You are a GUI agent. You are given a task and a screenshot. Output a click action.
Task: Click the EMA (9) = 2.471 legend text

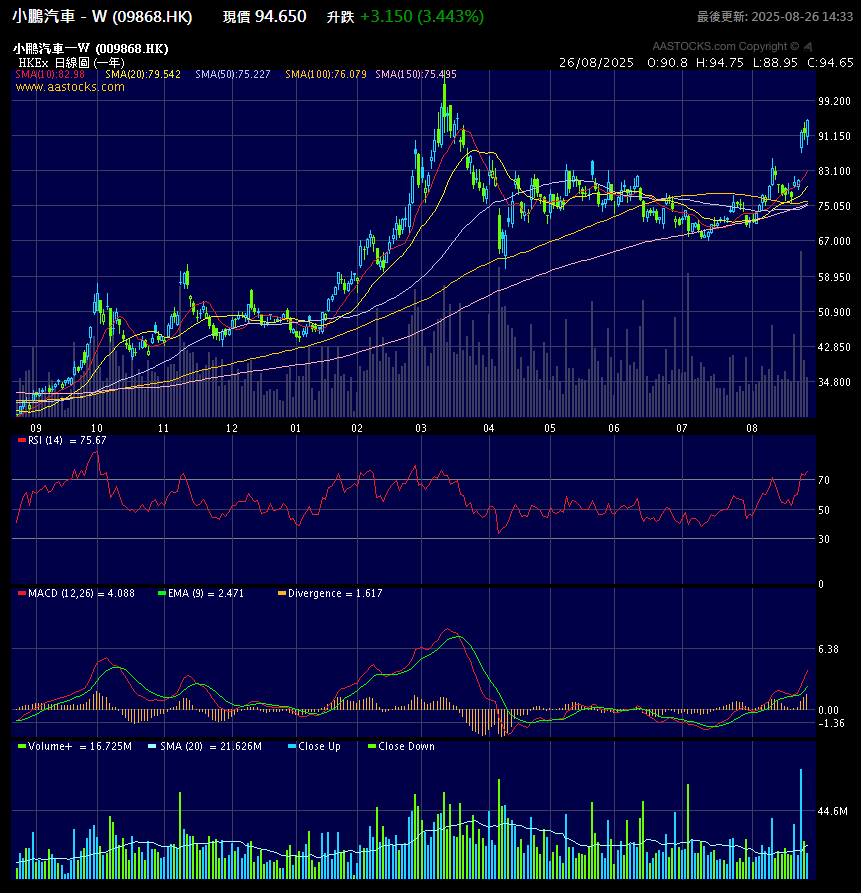(206, 593)
